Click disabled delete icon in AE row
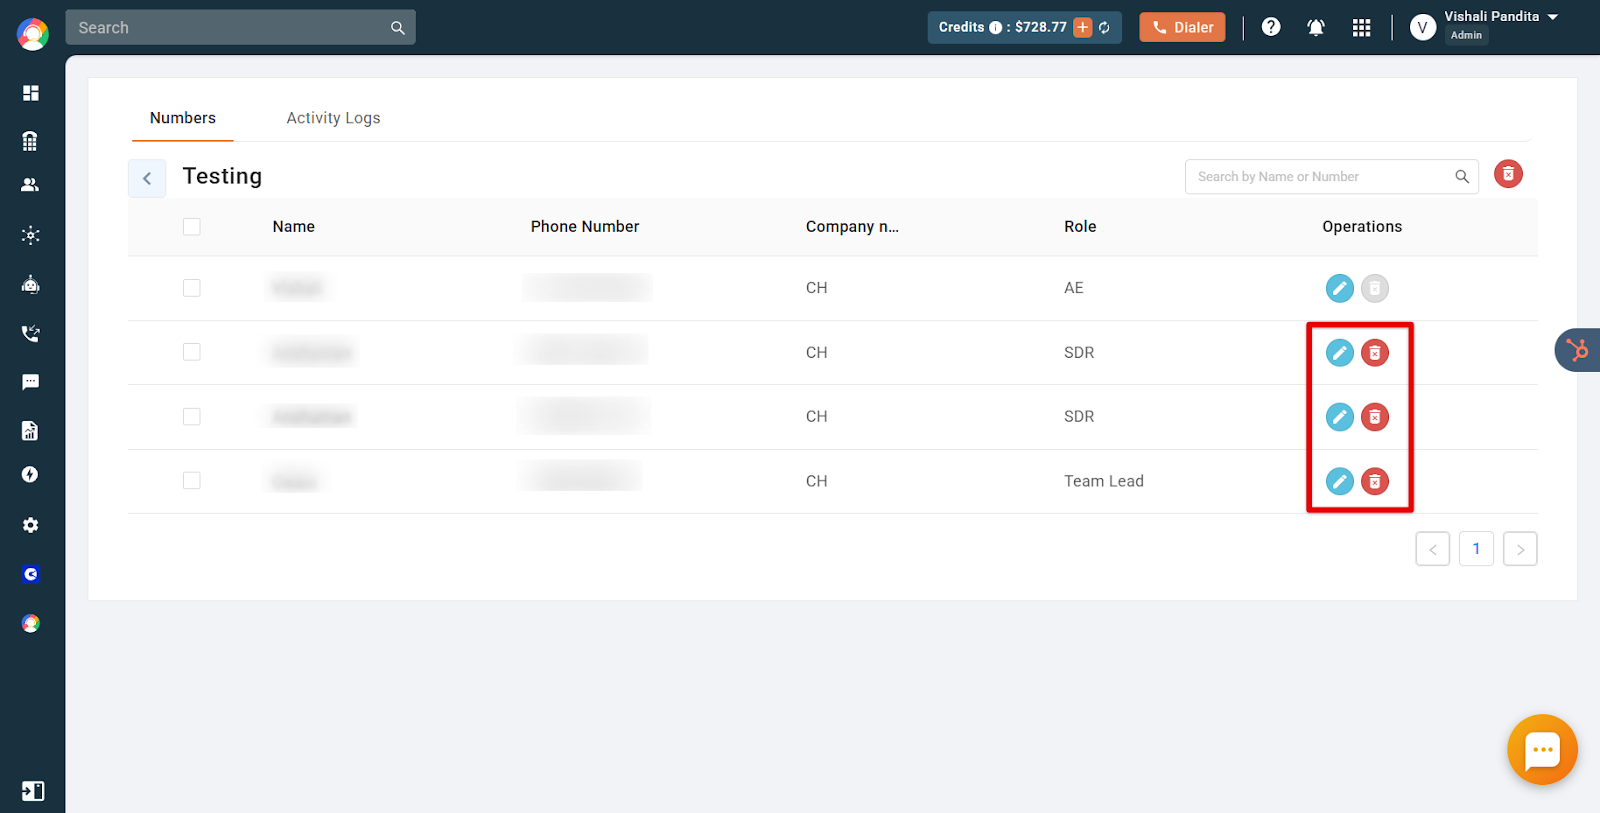The image size is (1600, 813). pos(1375,288)
